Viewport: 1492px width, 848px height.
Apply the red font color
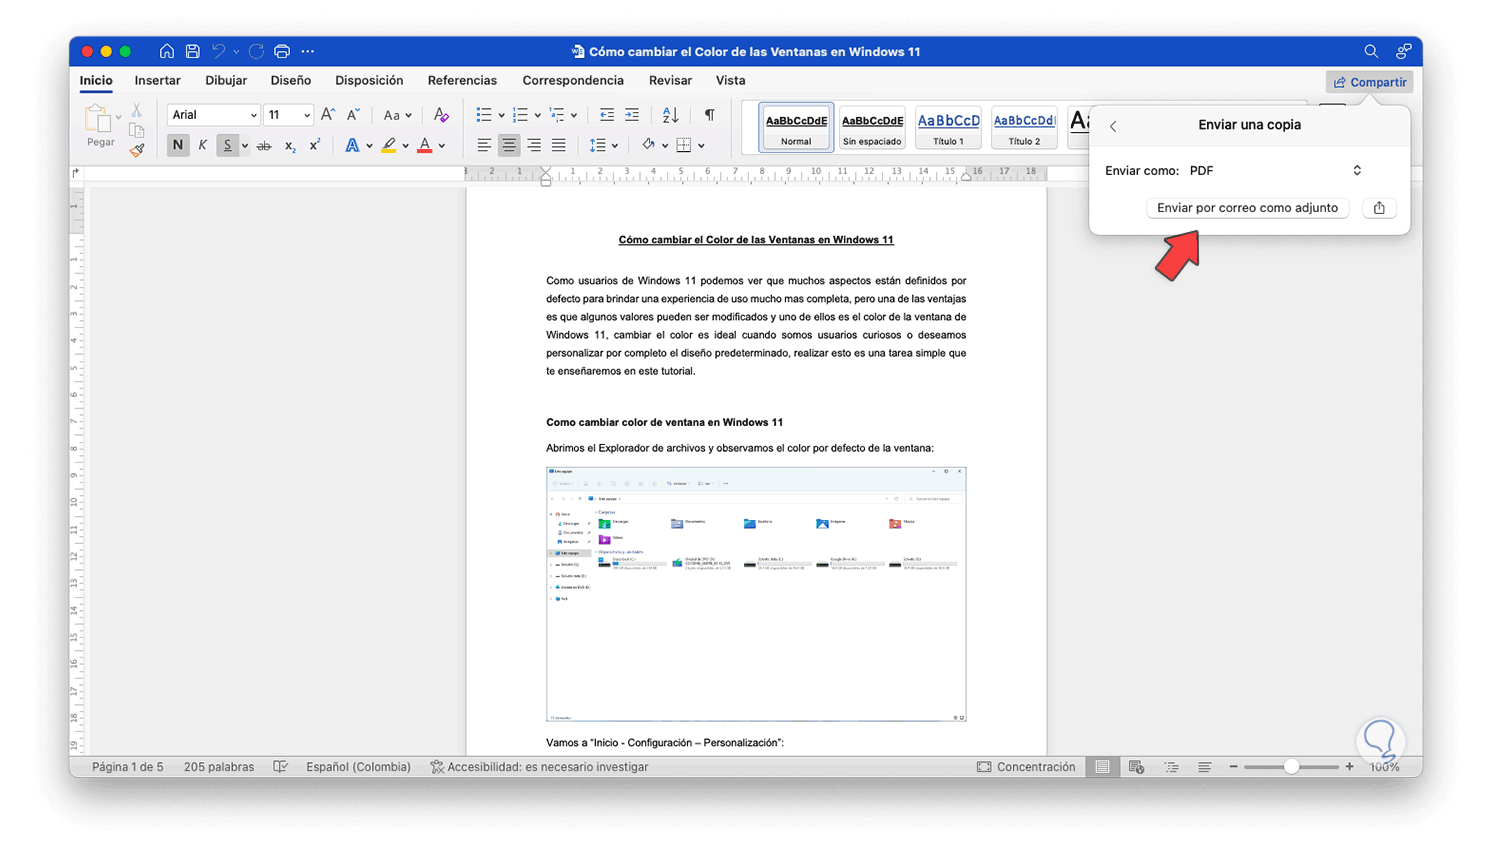pos(425,146)
